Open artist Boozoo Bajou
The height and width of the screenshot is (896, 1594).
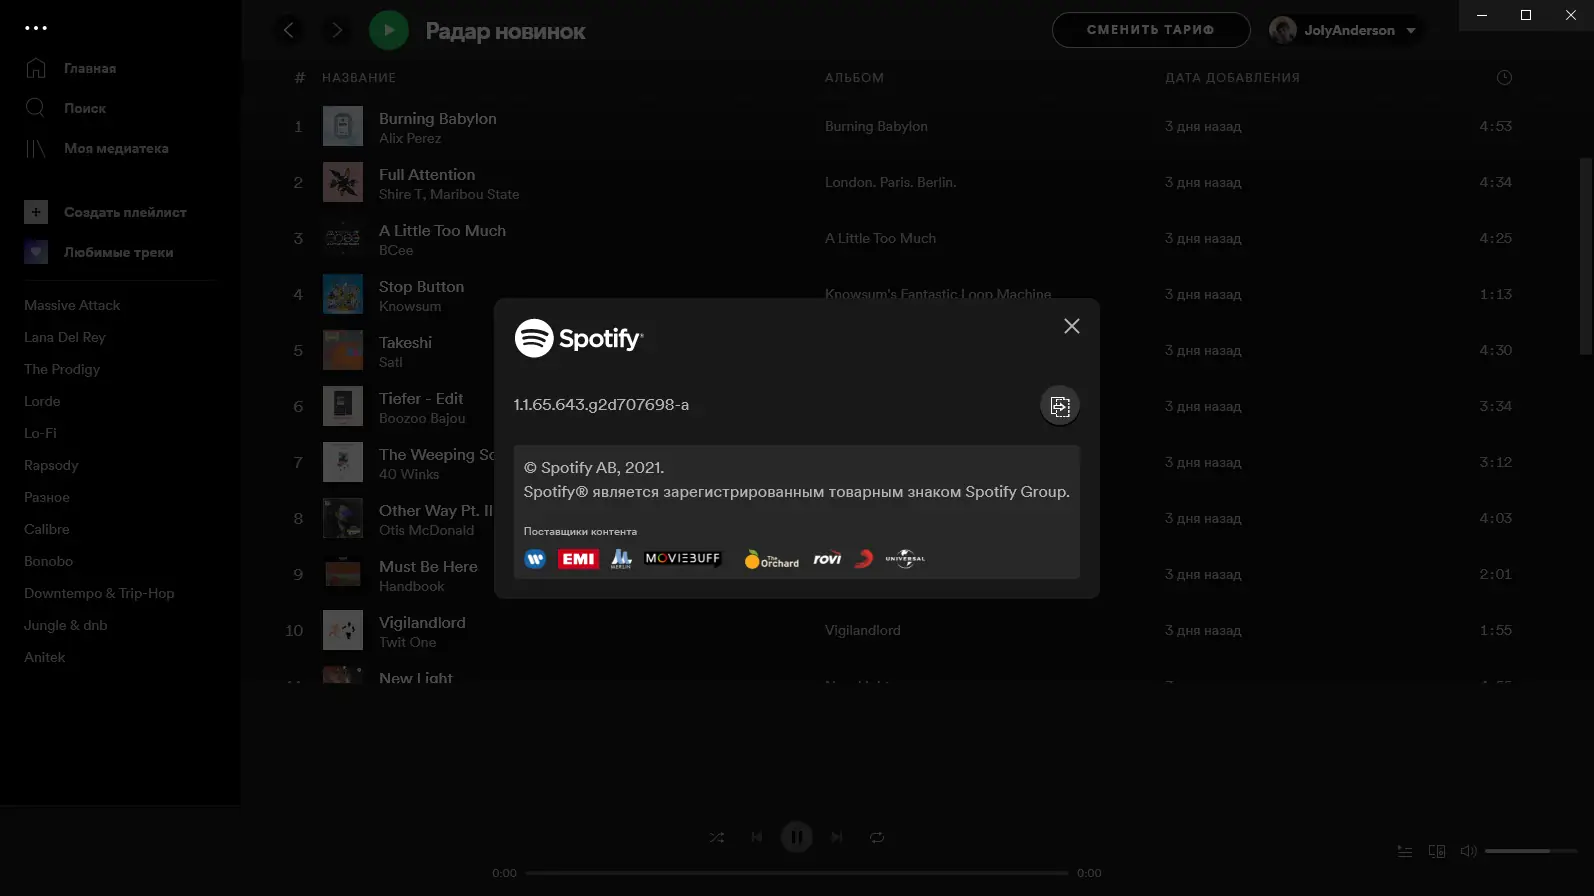pyautogui.click(x=422, y=418)
